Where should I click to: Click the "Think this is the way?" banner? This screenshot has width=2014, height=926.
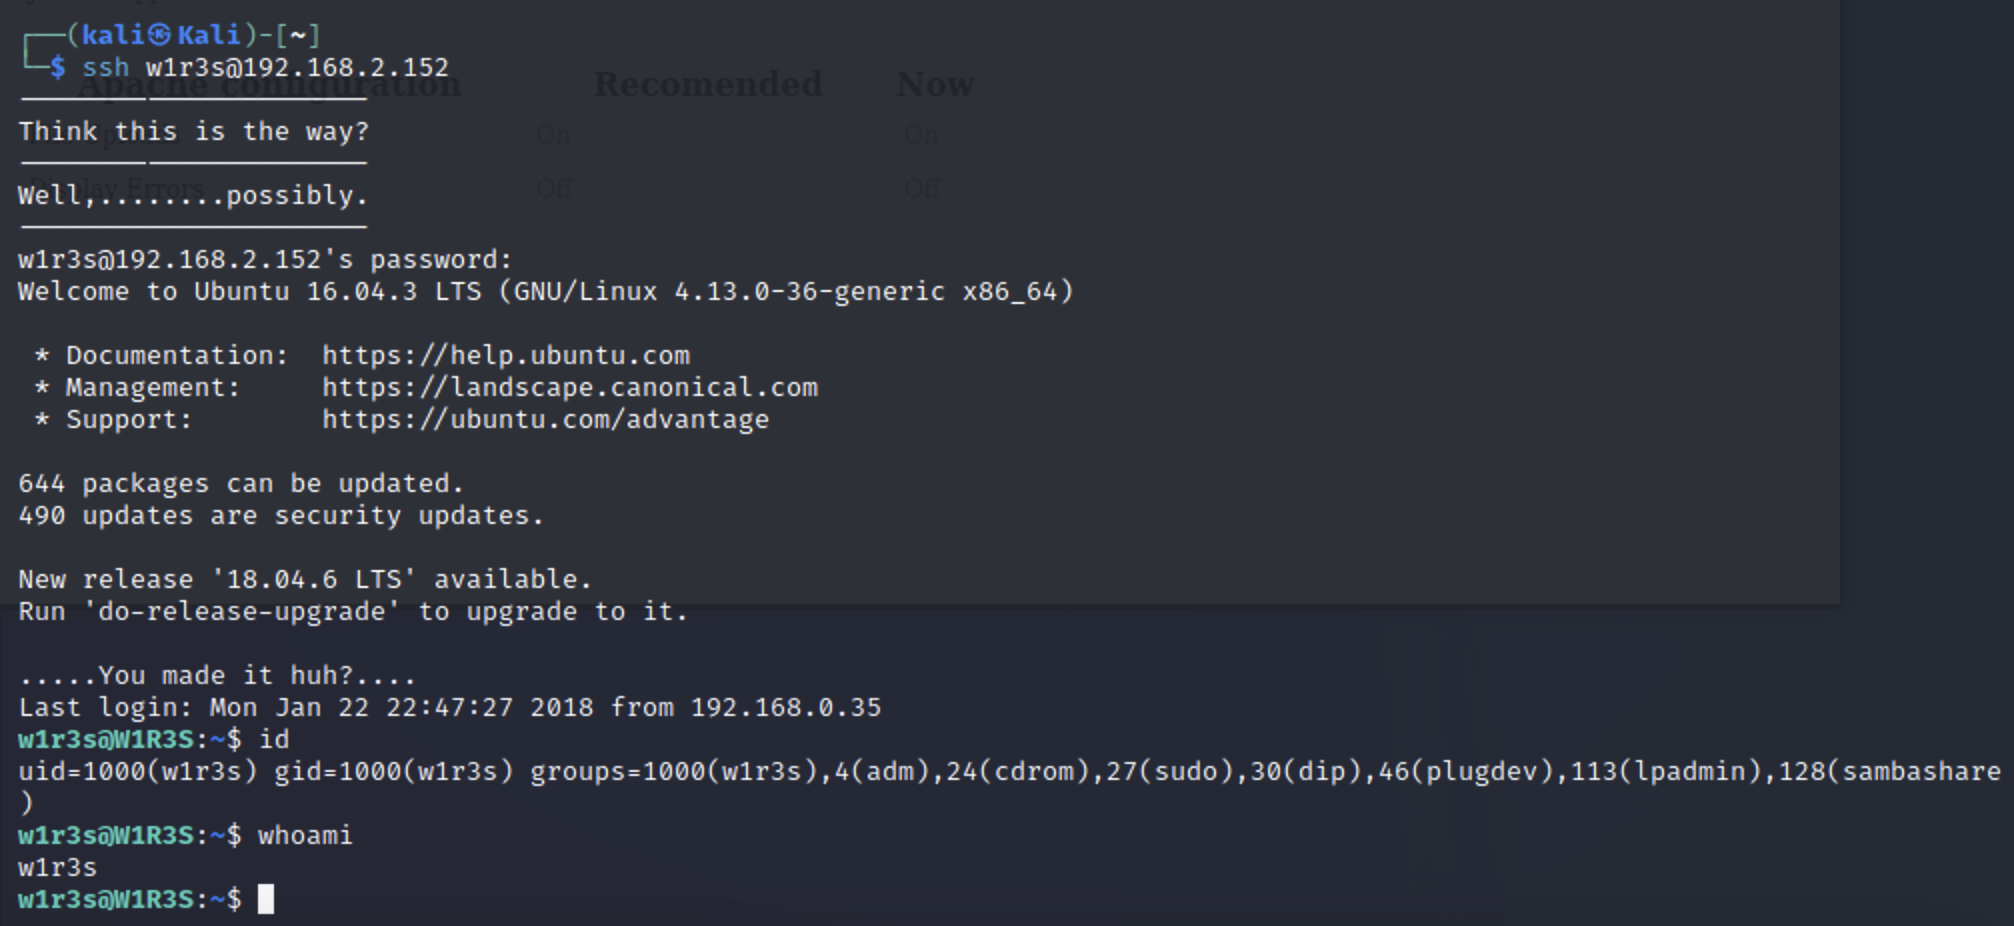193,132
